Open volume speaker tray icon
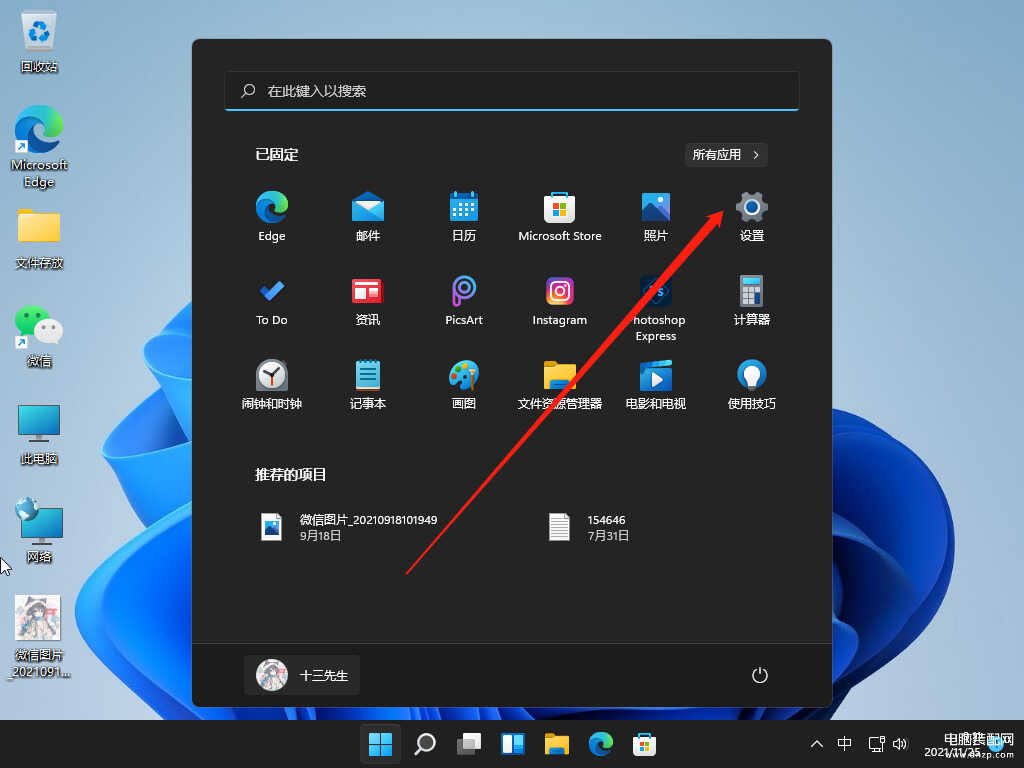Viewport: 1024px width, 768px height. click(900, 744)
